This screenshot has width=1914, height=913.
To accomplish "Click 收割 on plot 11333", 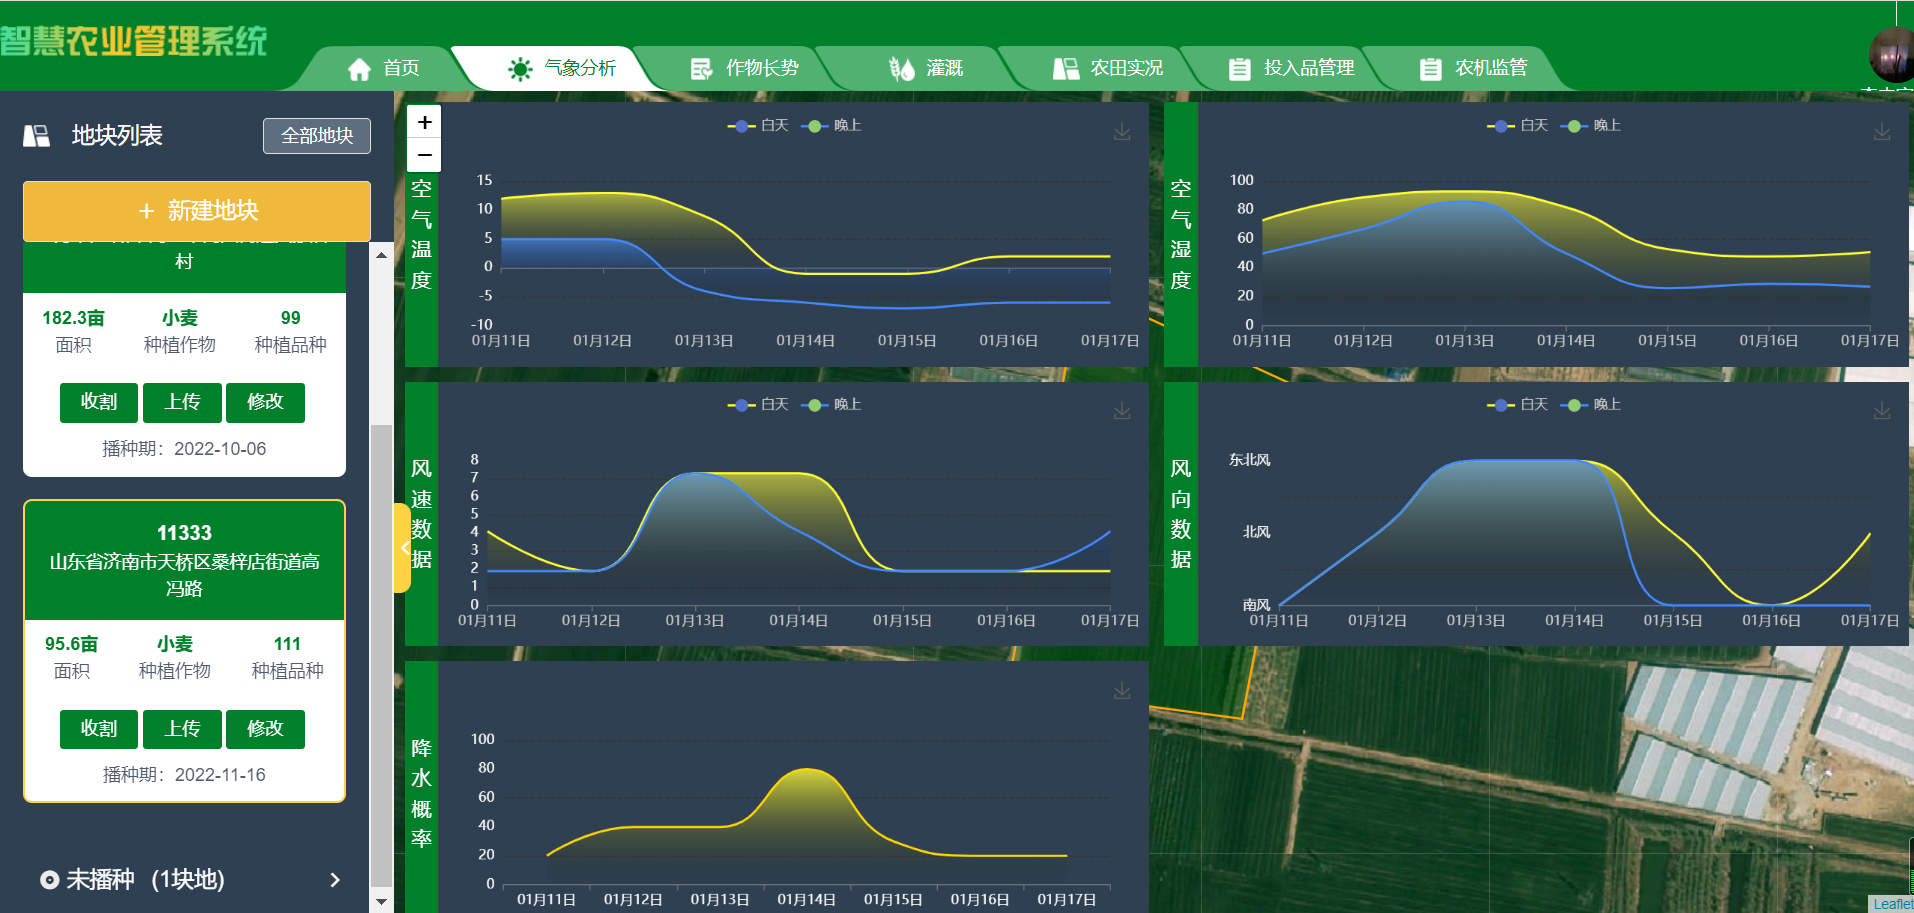I will click(x=98, y=729).
